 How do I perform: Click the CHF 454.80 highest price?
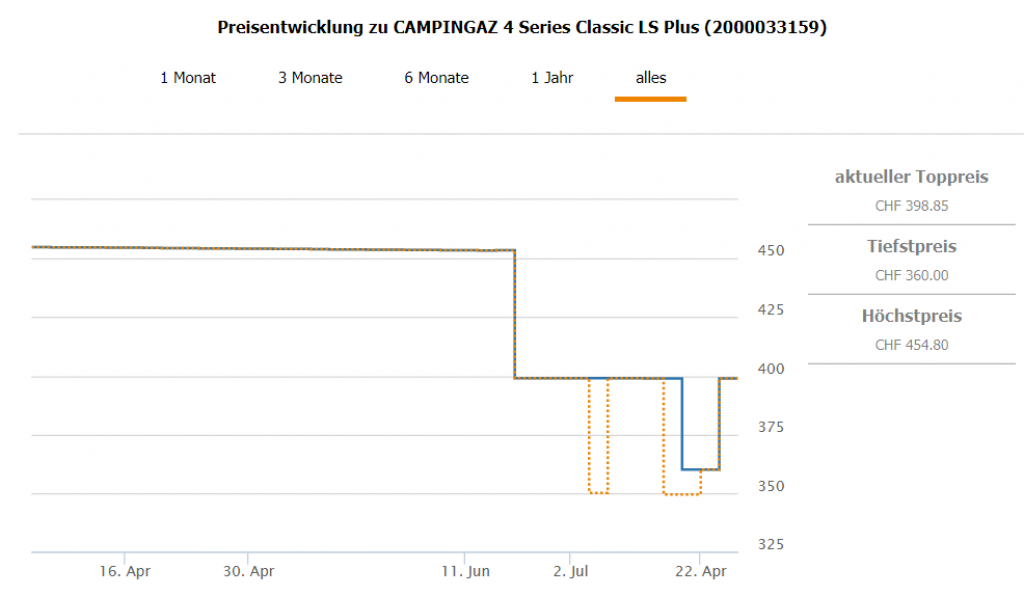pos(911,345)
